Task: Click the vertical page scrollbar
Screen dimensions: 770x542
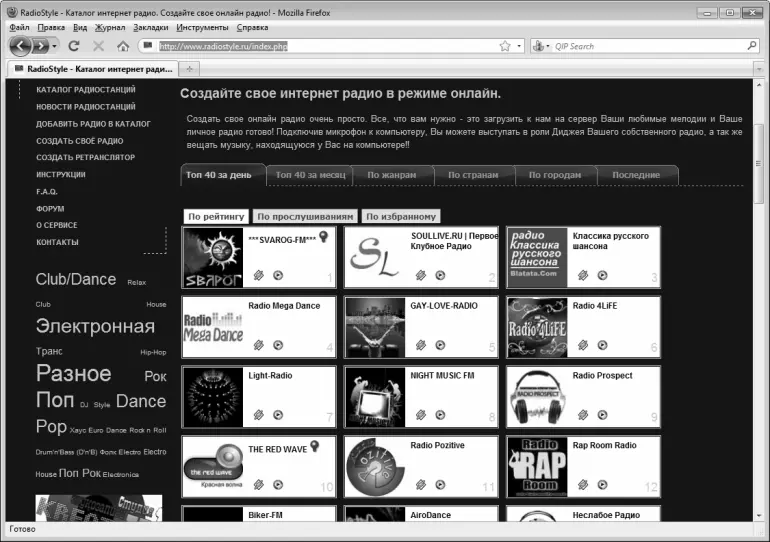Action: pyautogui.click(x=762, y=300)
